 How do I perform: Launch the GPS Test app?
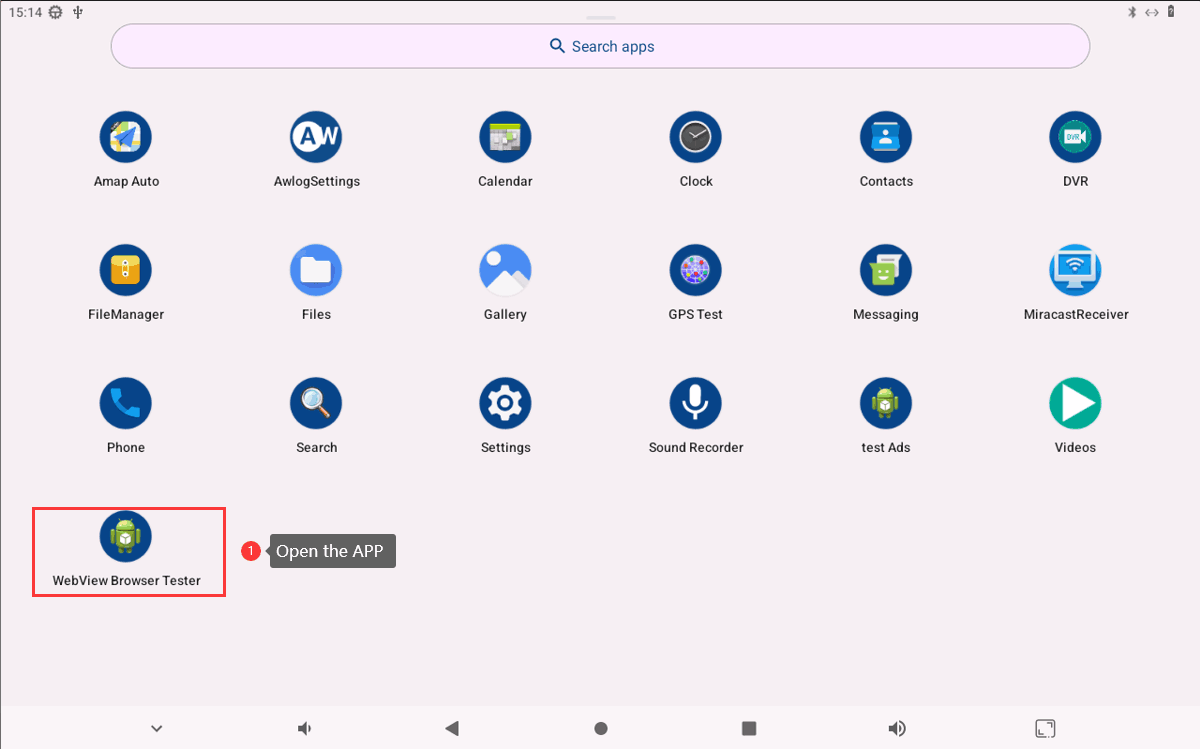point(695,269)
